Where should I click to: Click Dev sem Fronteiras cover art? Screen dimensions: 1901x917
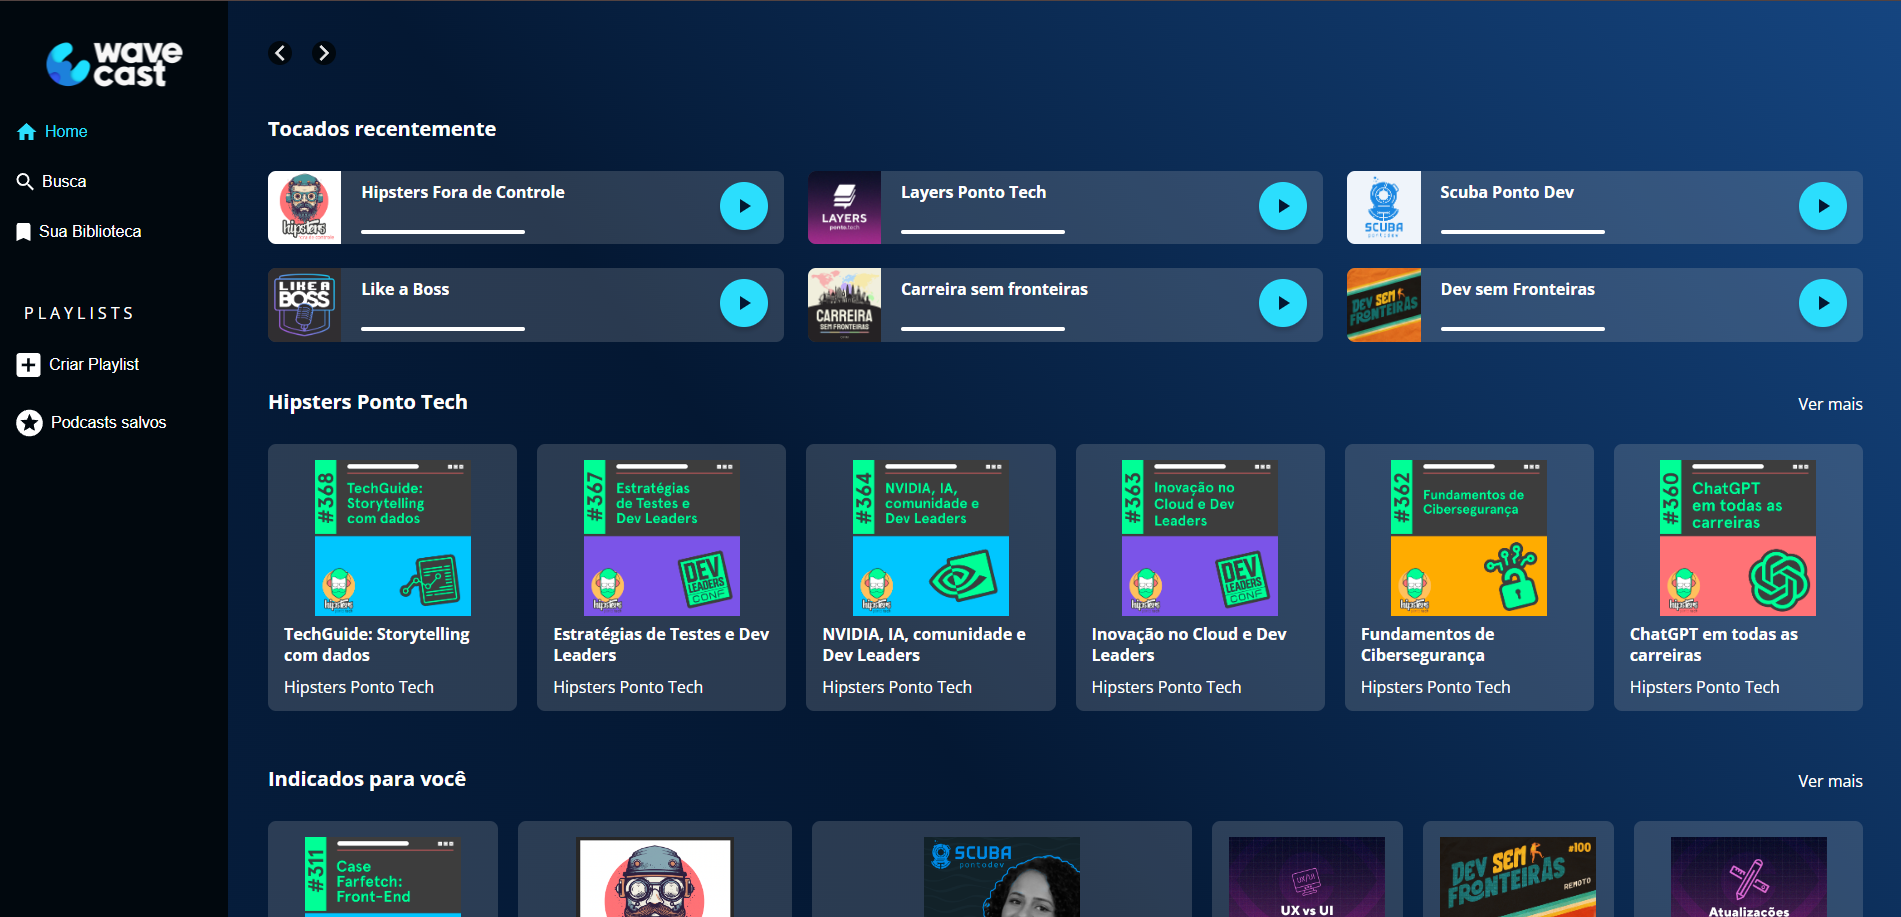pos(1384,305)
